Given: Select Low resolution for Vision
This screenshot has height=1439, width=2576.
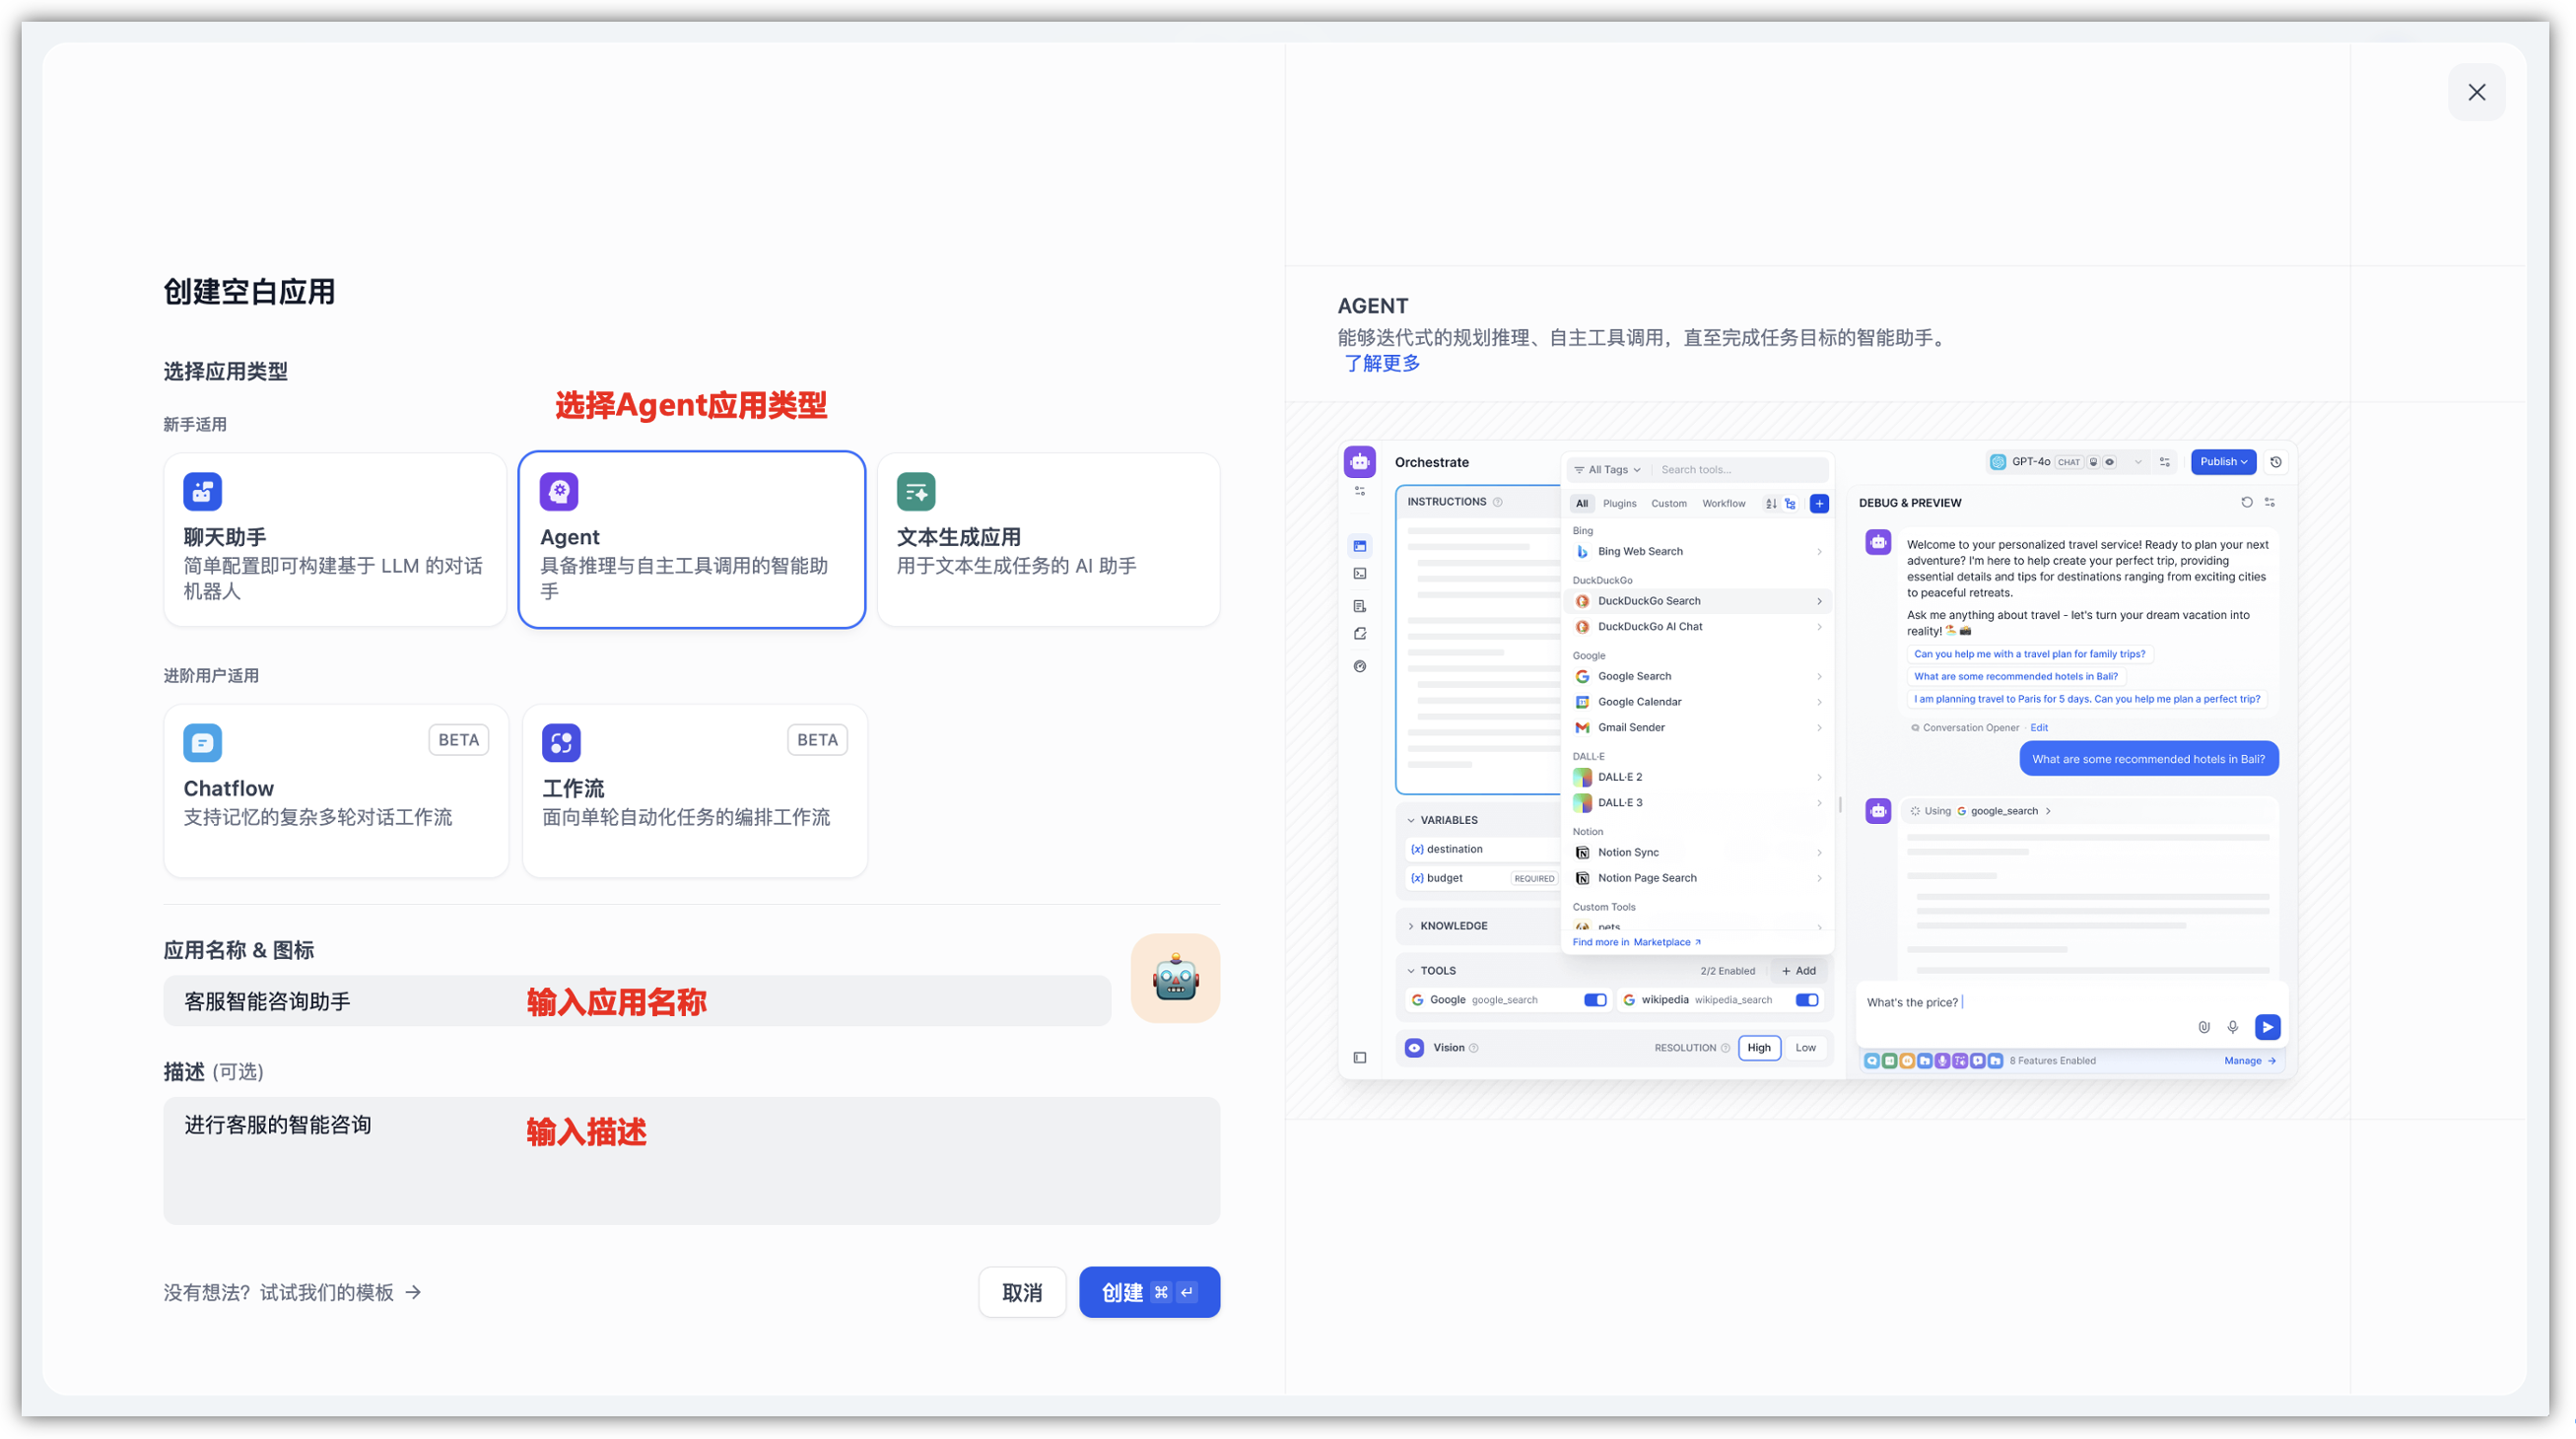Looking at the screenshot, I should coord(1806,1047).
